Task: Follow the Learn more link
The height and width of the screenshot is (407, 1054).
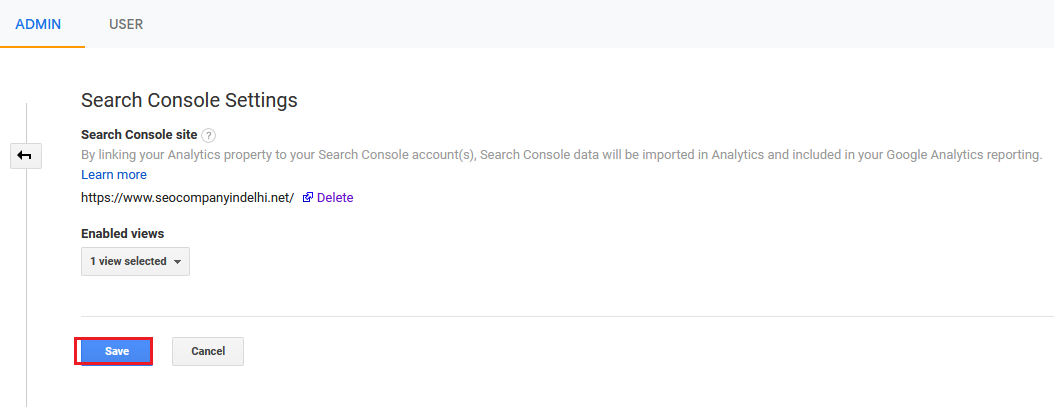Action: (x=114, y=175)
